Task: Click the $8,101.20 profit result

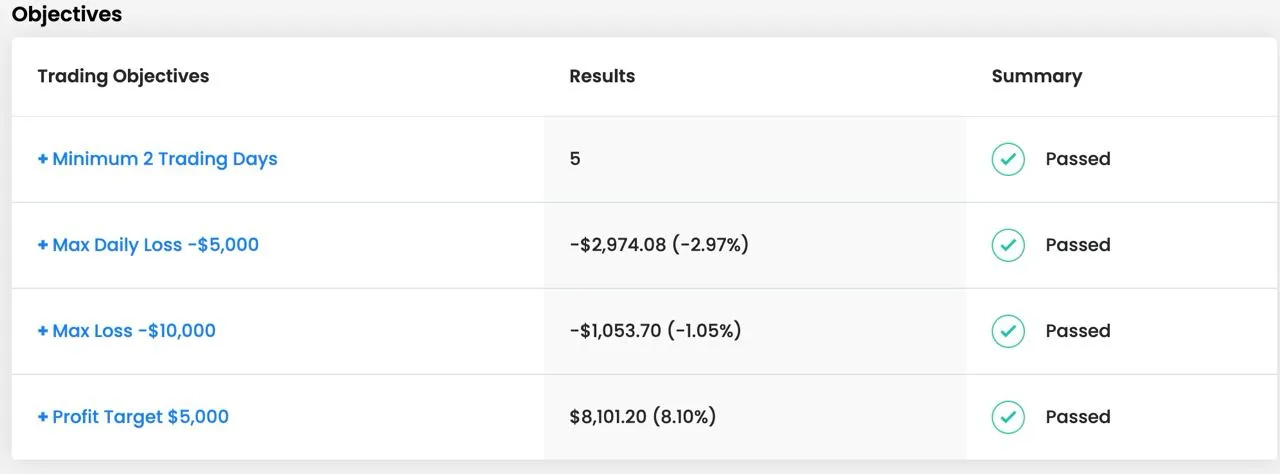Action: coord(642,417)
